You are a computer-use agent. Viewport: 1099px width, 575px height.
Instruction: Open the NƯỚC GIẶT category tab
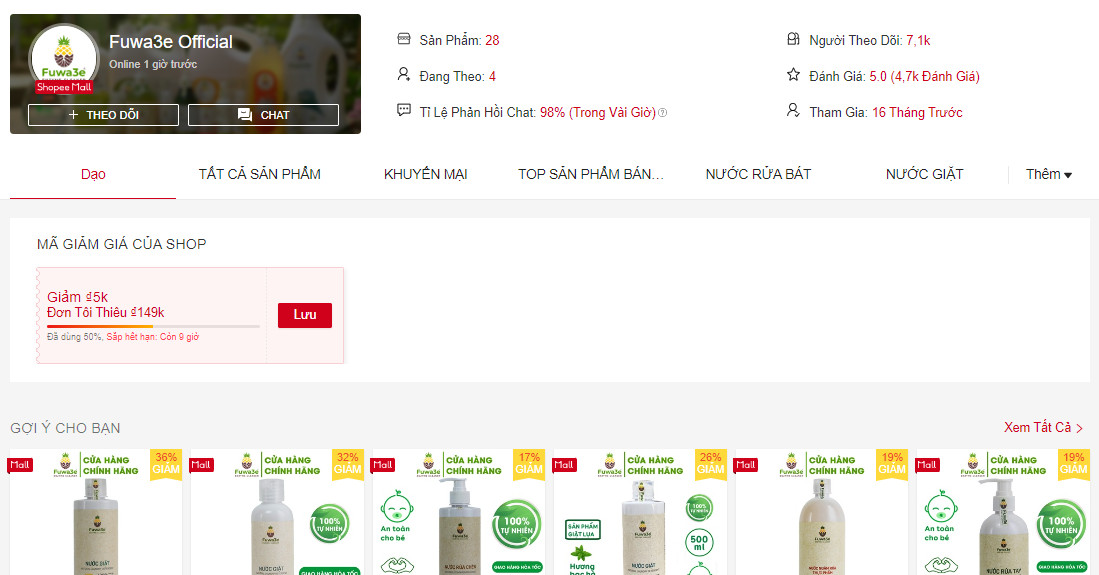click(x=924, y=175)
